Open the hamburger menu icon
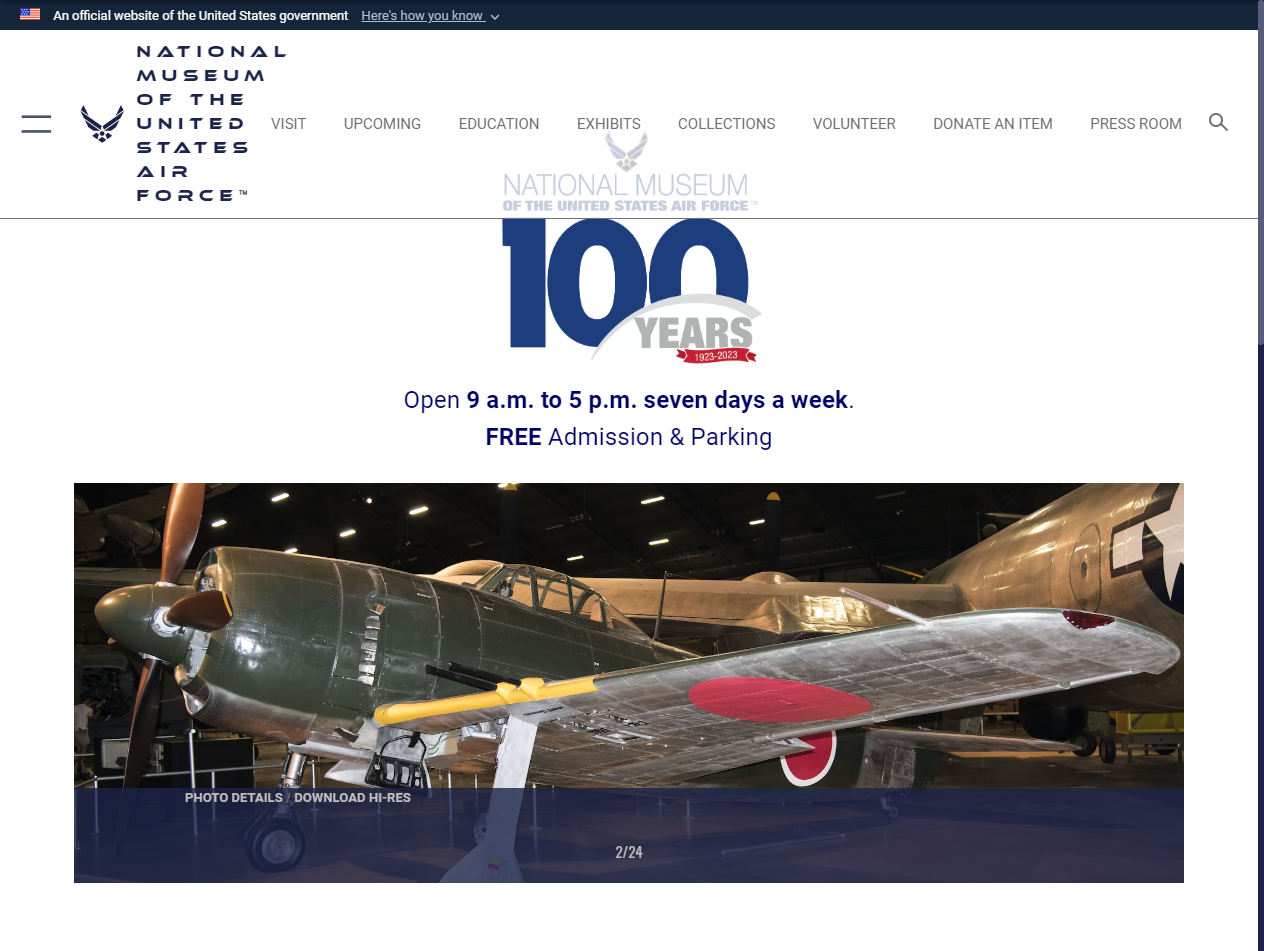 click(36, 124)
